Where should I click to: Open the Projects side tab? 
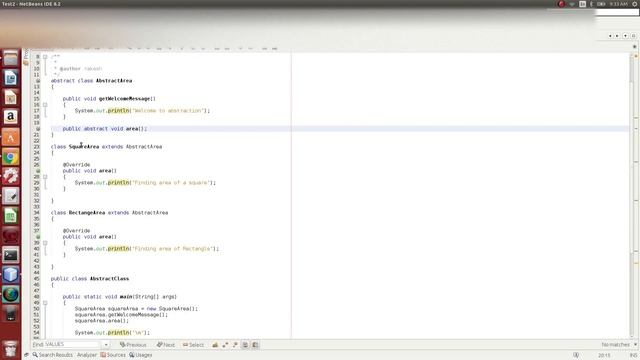[x=26, y=57]
